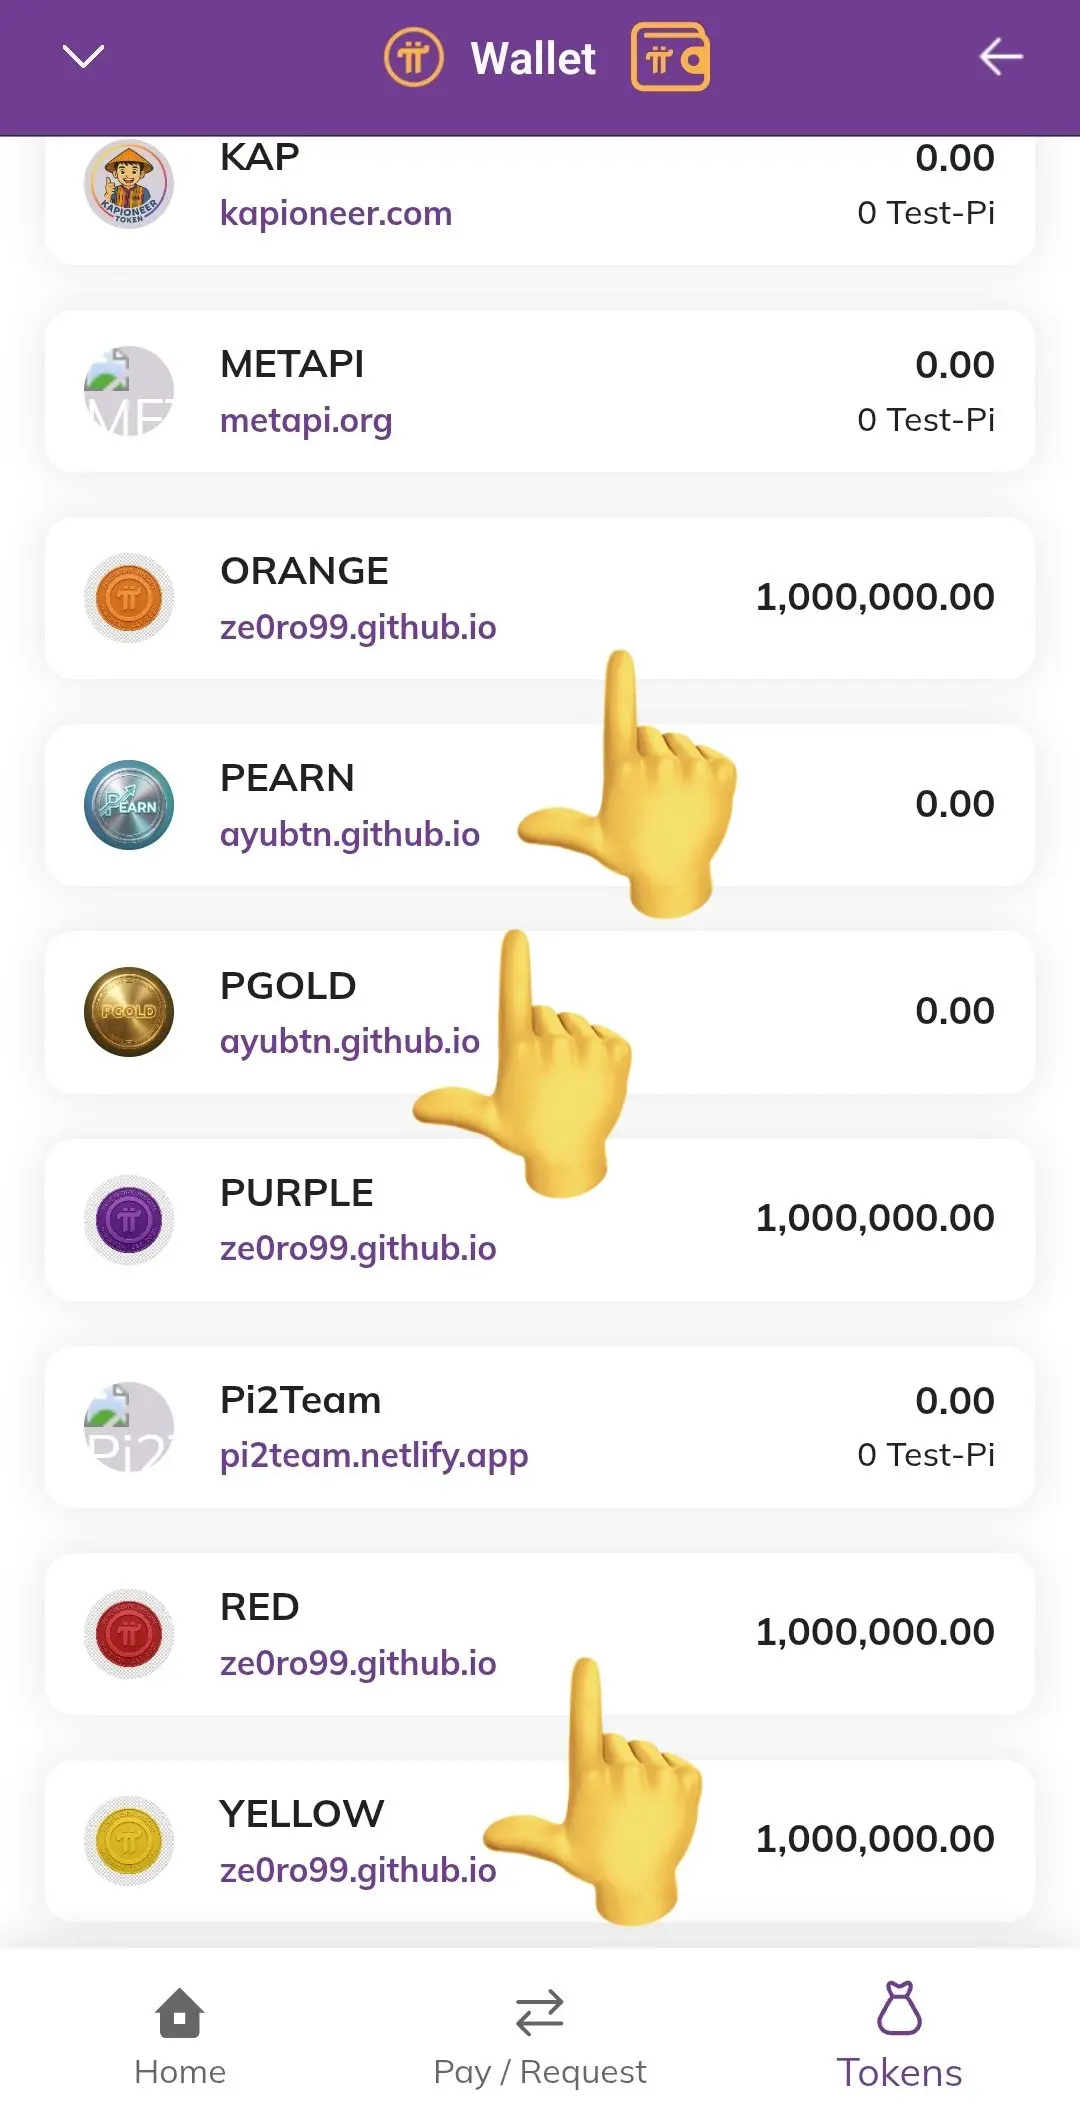Tap the wallet icon in header
Viewport: 1080px width, 2128px height.
pos(670,58)
